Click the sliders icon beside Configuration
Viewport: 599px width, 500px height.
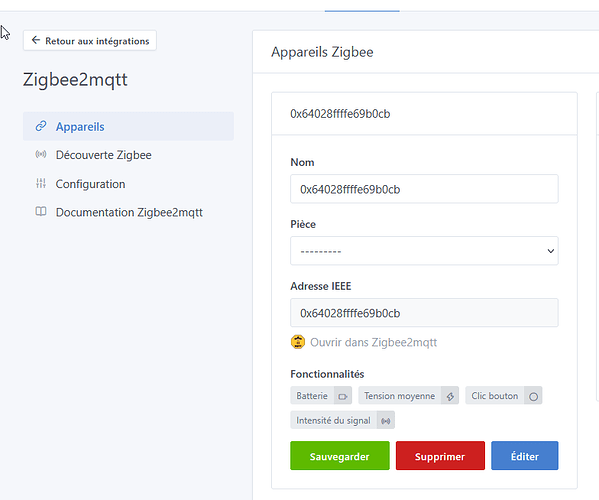pos(41,183)
